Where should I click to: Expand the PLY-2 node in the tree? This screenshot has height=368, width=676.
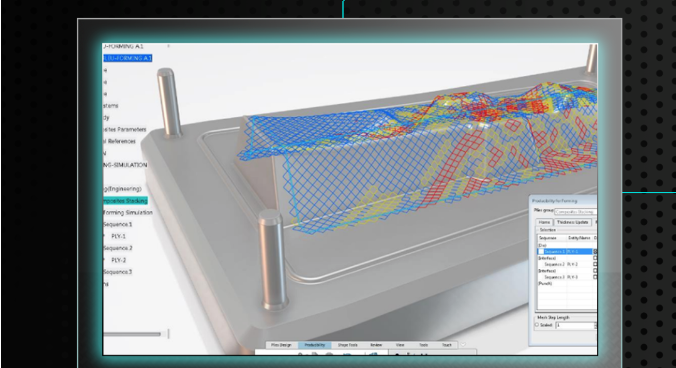point(104,260)
